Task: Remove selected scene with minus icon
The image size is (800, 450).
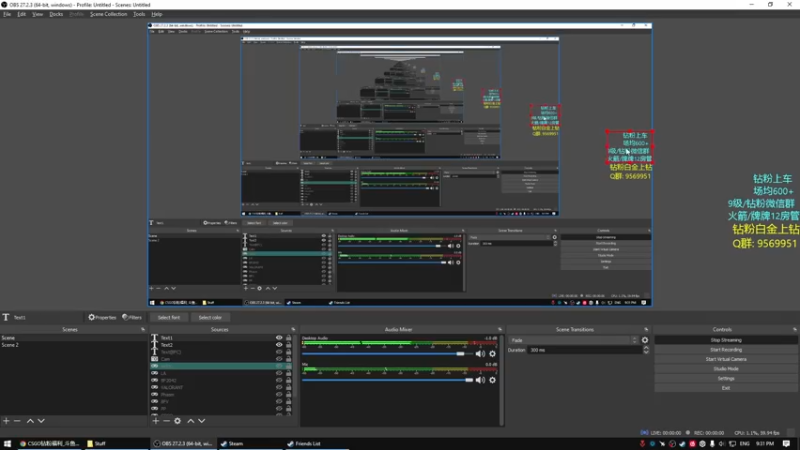Action: 17,421
